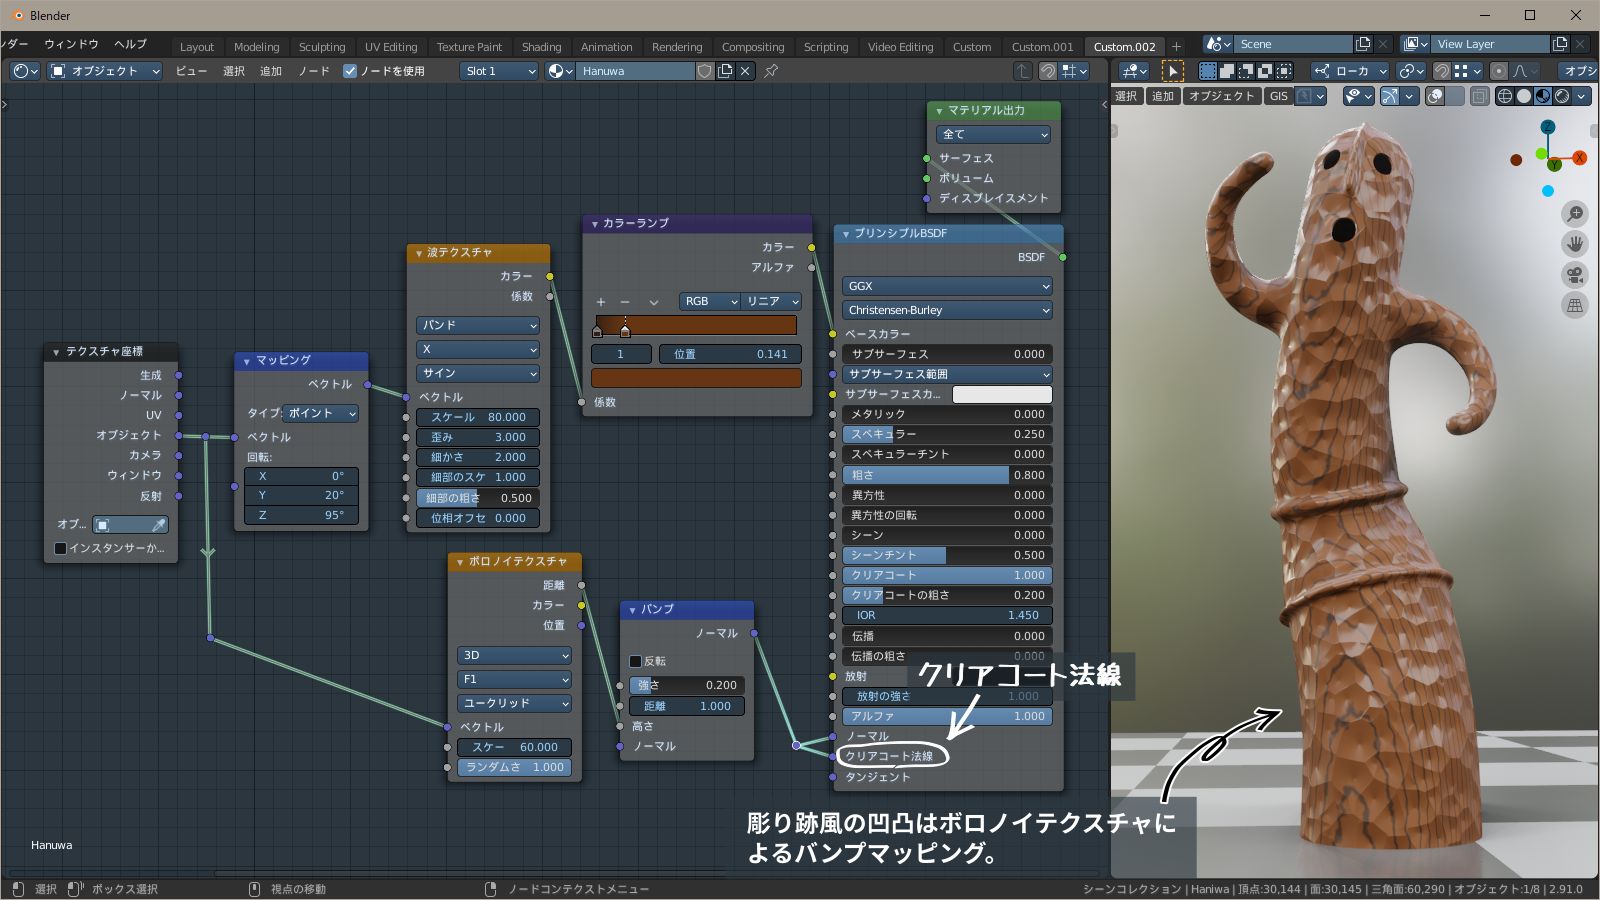
Task: Click the new scene copy icon beside Scene
Action: [1363, 44]
